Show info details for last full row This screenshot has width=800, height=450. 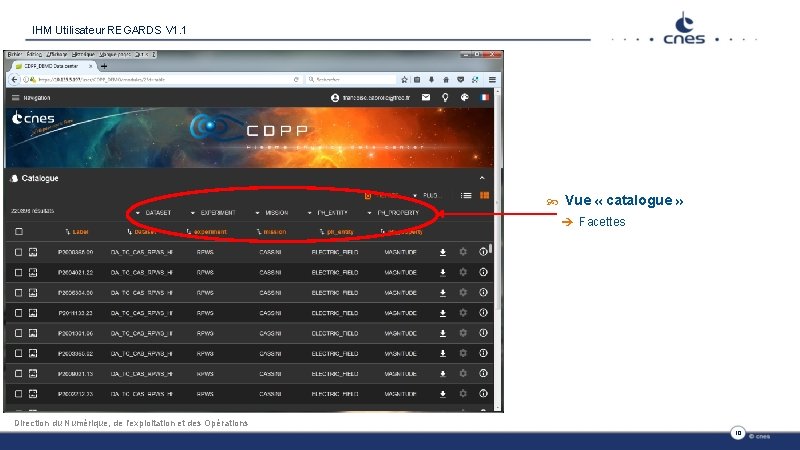pyautogui.click(x=483, y=393)
